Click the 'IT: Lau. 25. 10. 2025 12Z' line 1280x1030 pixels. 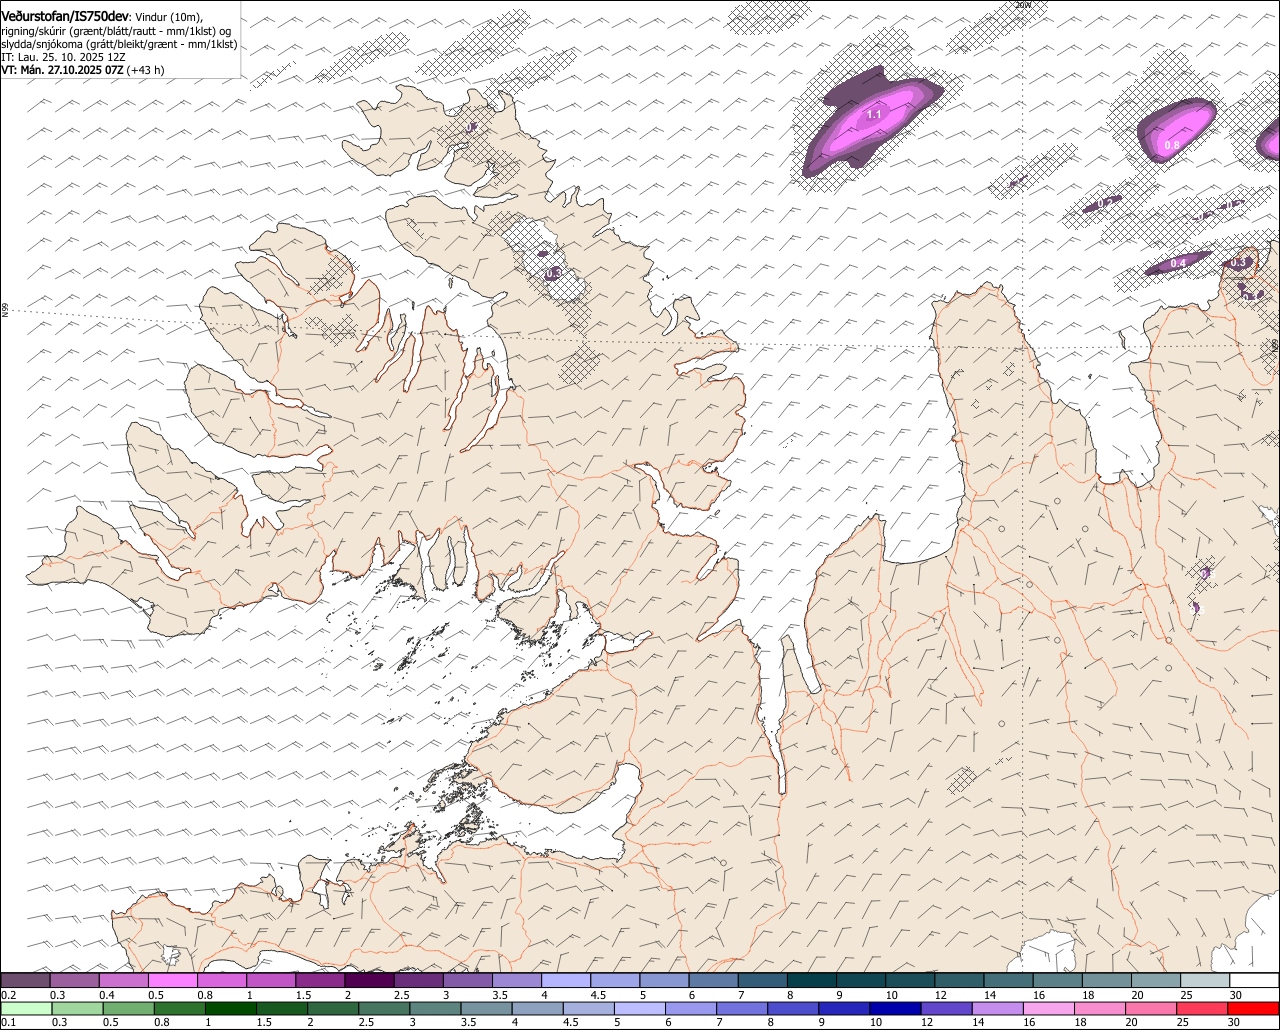[x=63, y=57]
